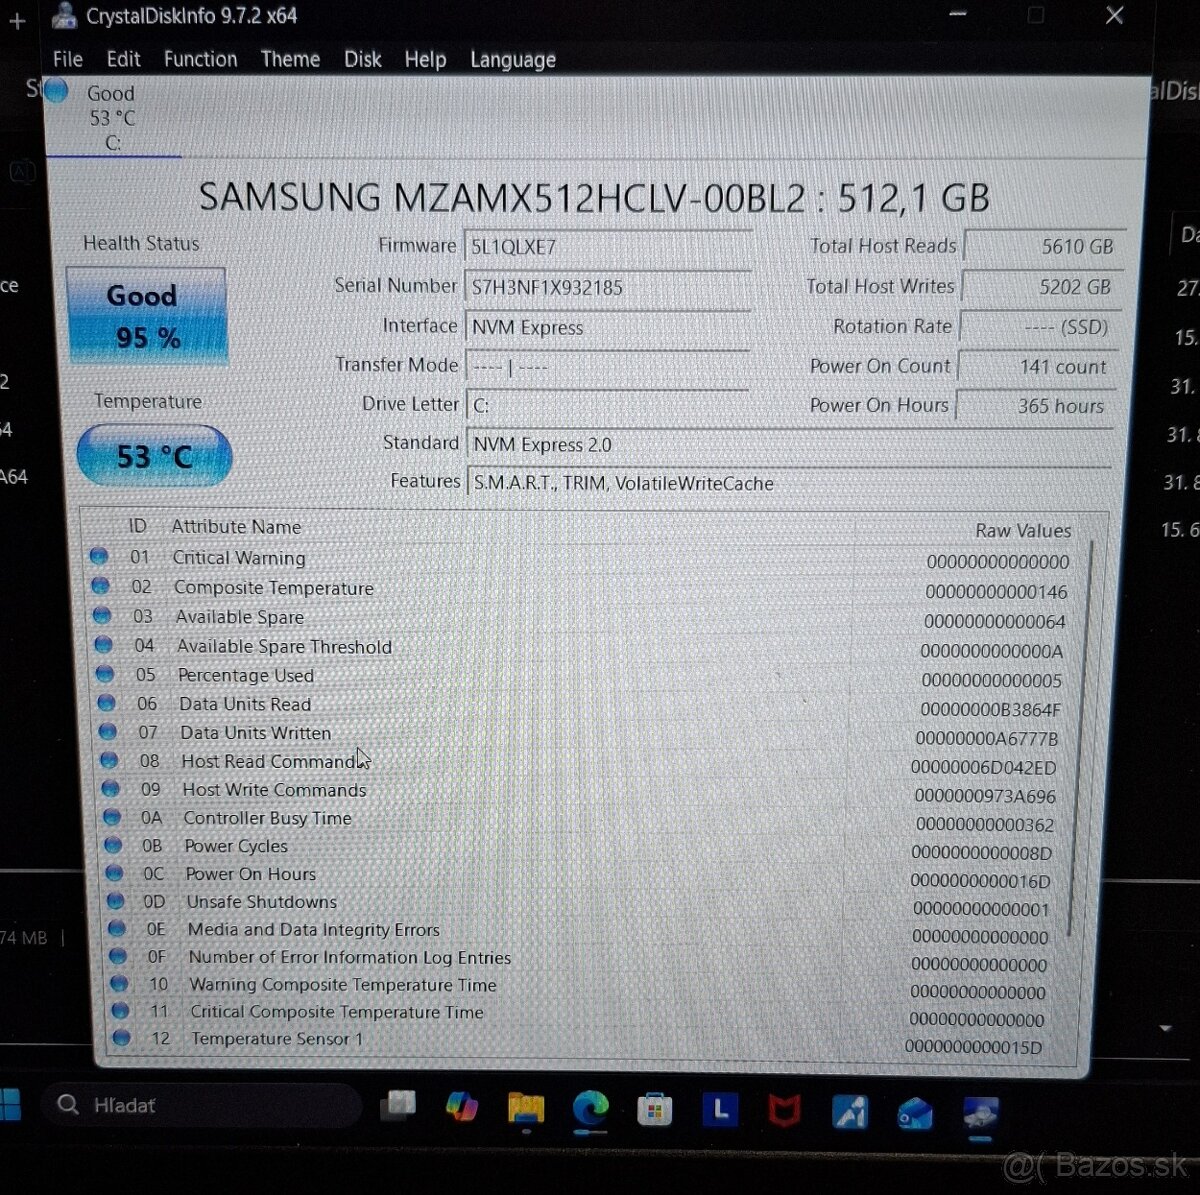Click the 53 °C temperature gauge
1200x1195 pixels.
pos(153,455)
